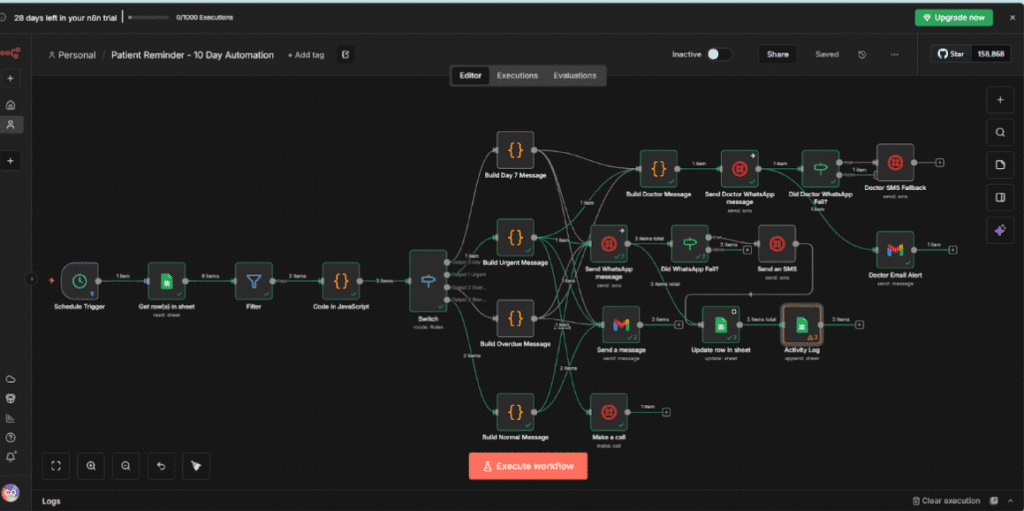Add node after Activity Log output
This screenshot has height=511, width=1024.
859,325
